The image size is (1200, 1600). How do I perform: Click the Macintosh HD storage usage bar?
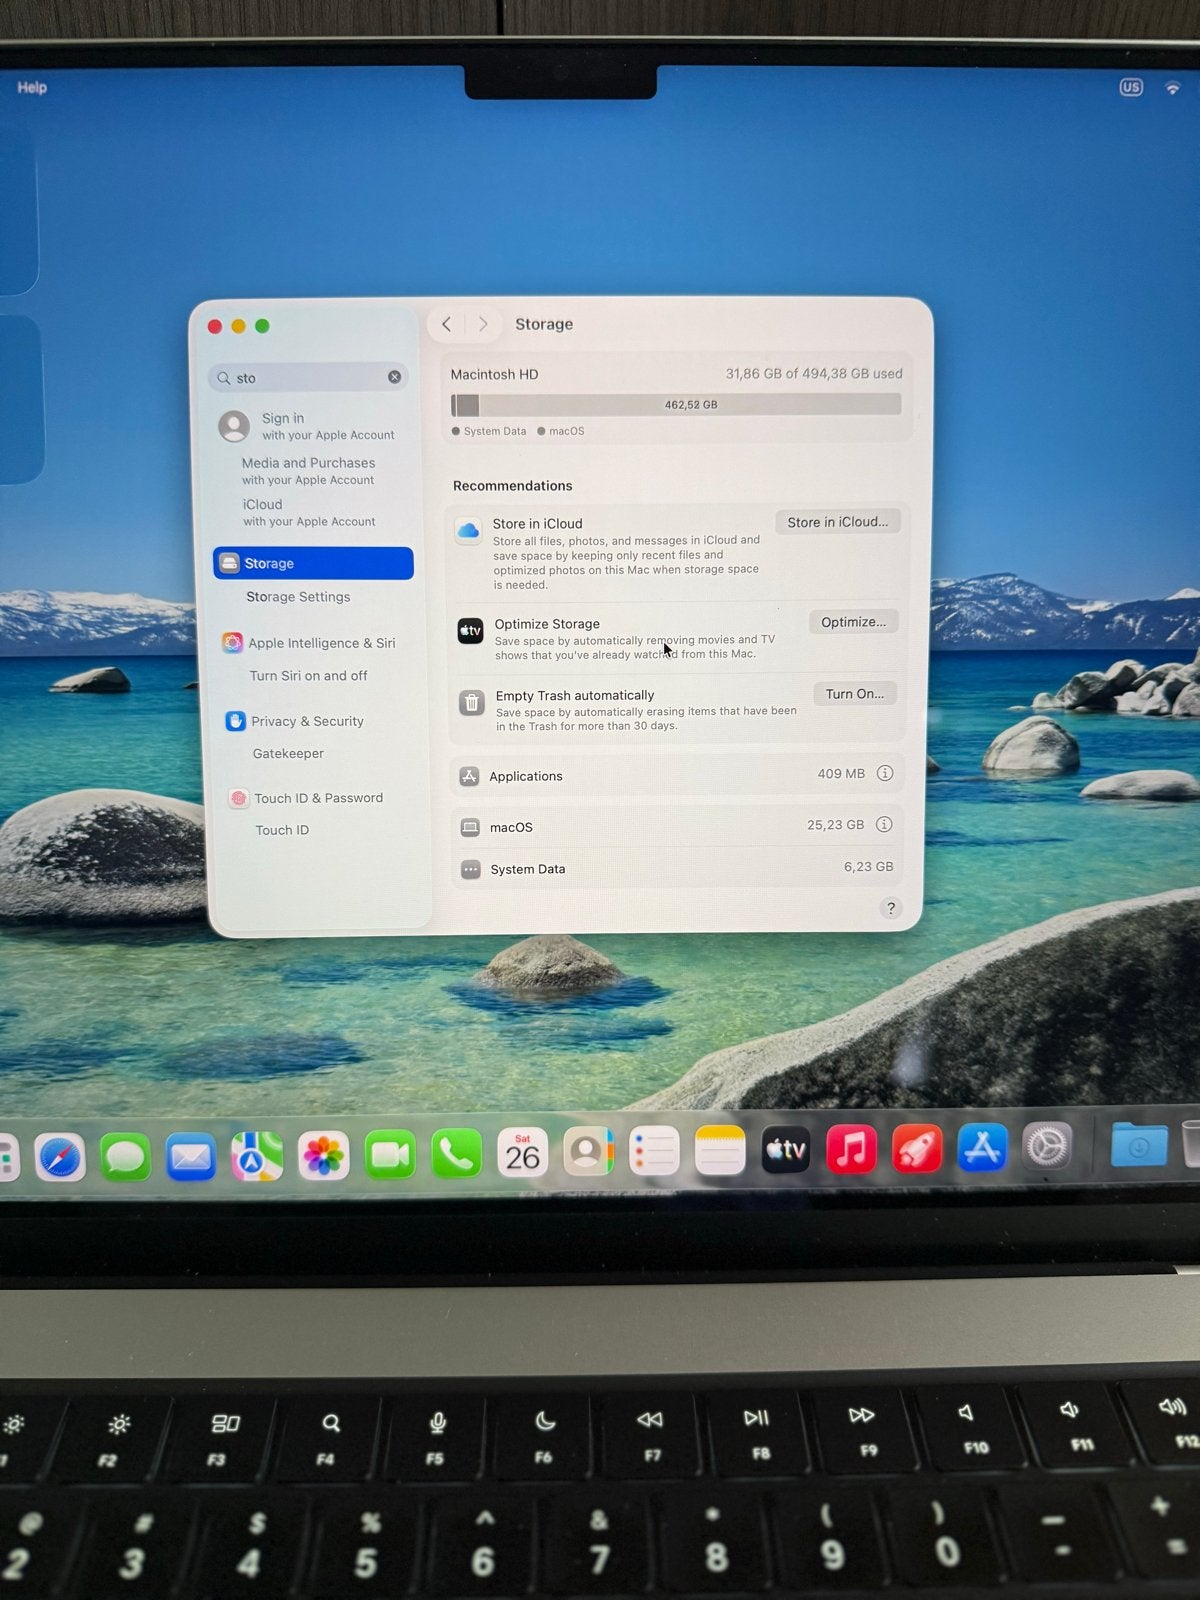pos(676,405)
